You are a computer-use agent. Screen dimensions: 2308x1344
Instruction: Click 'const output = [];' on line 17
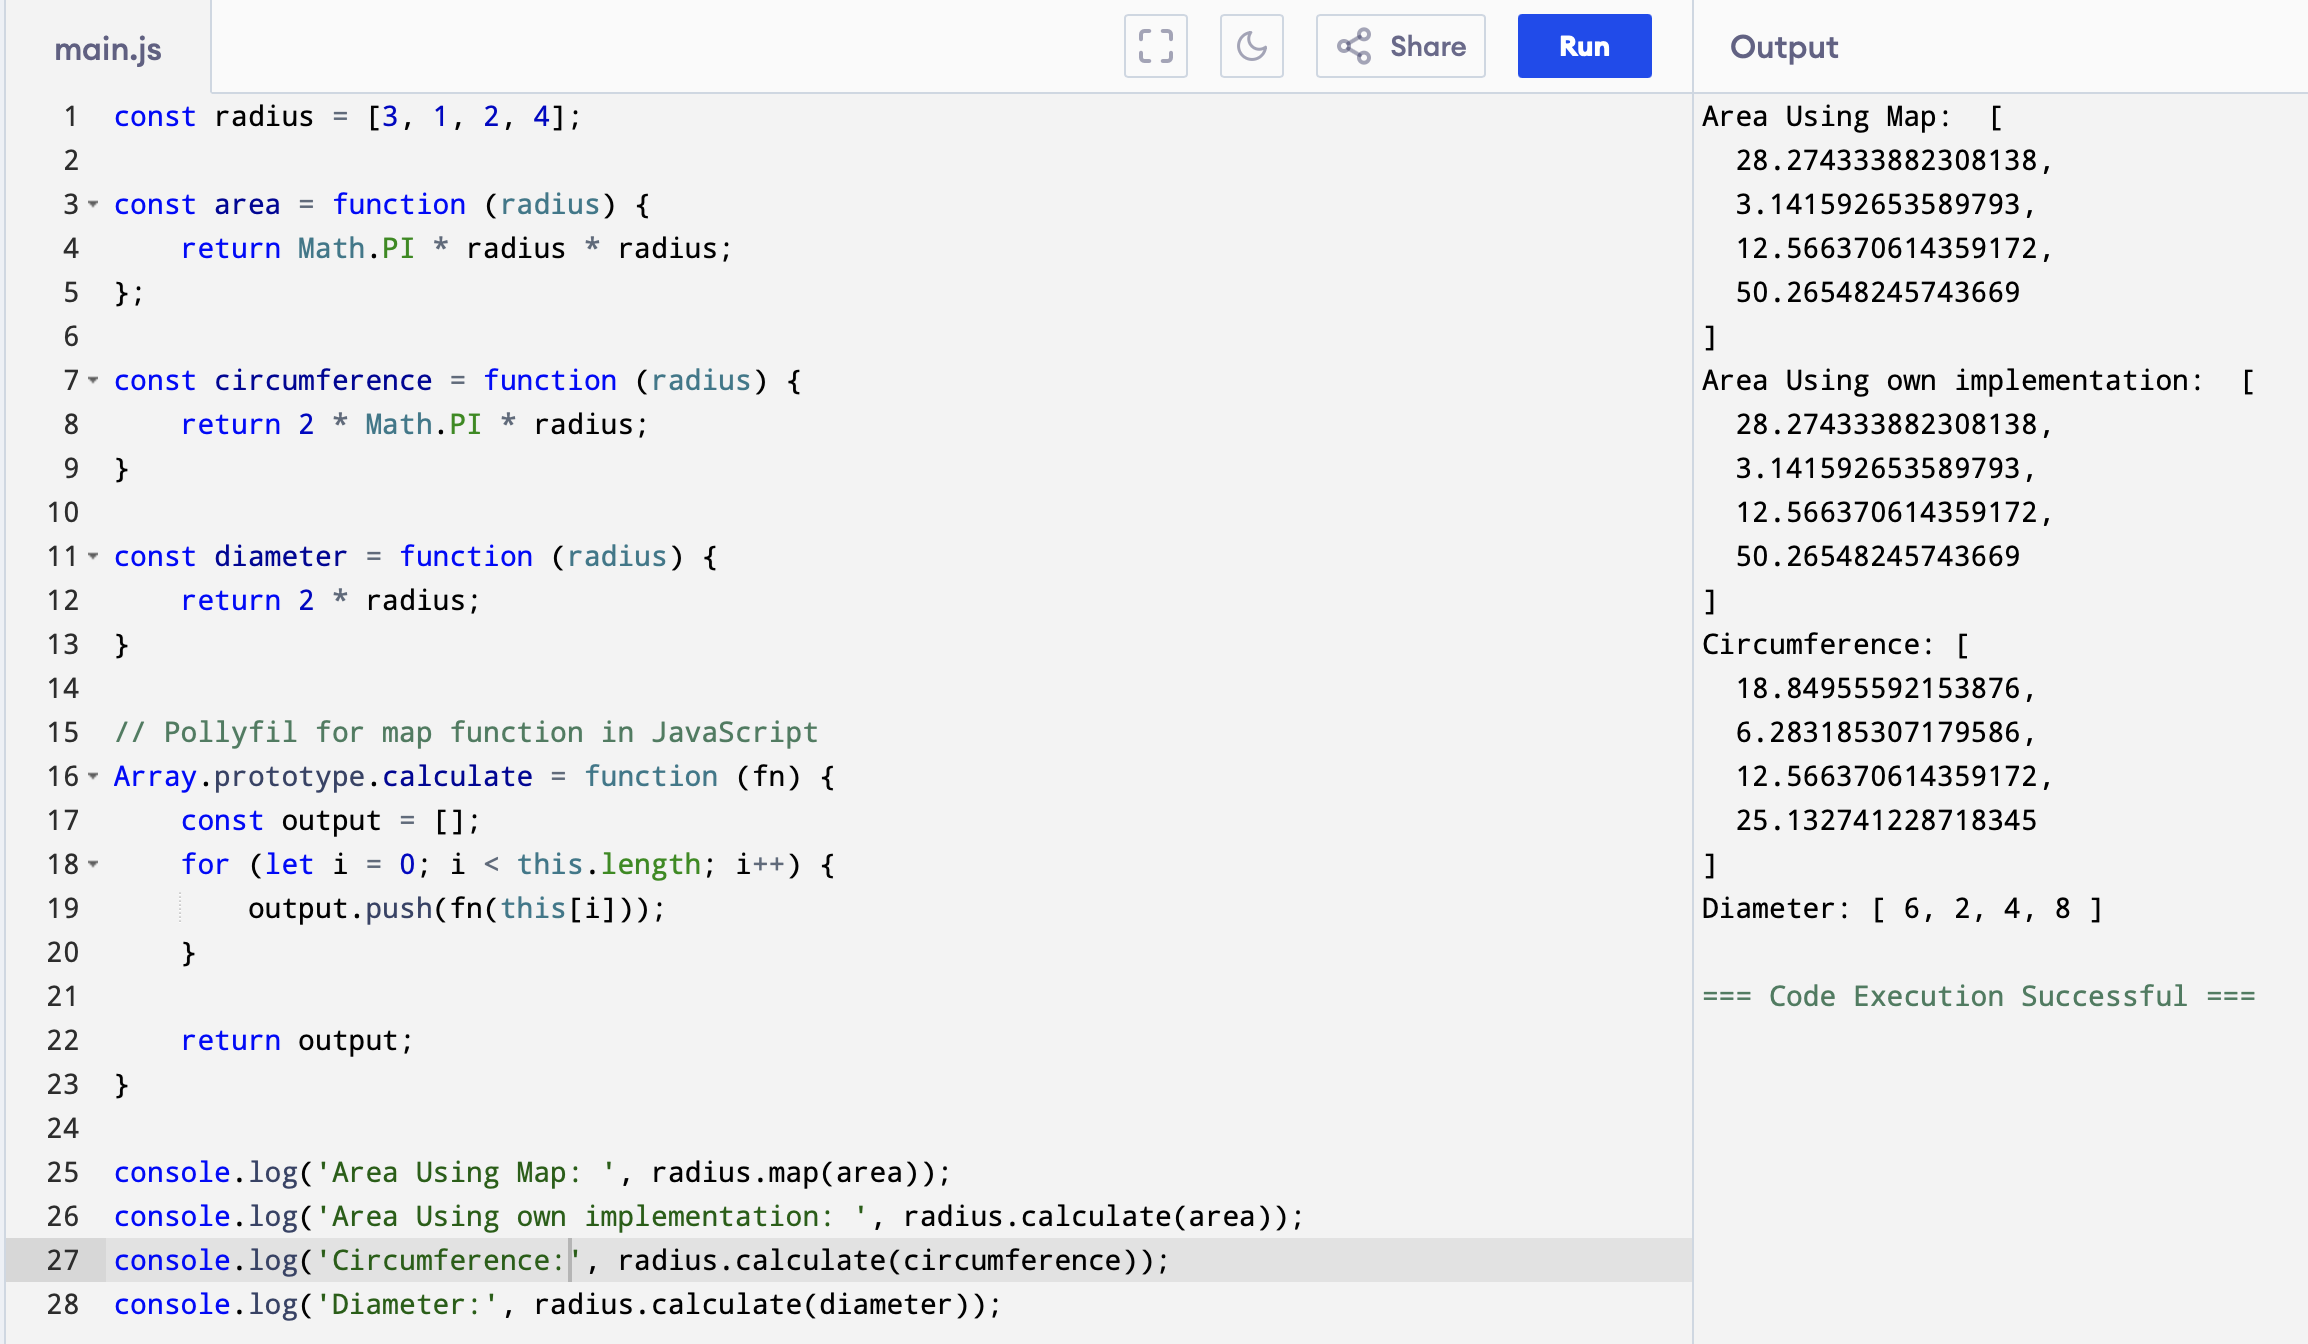[330, 820]
